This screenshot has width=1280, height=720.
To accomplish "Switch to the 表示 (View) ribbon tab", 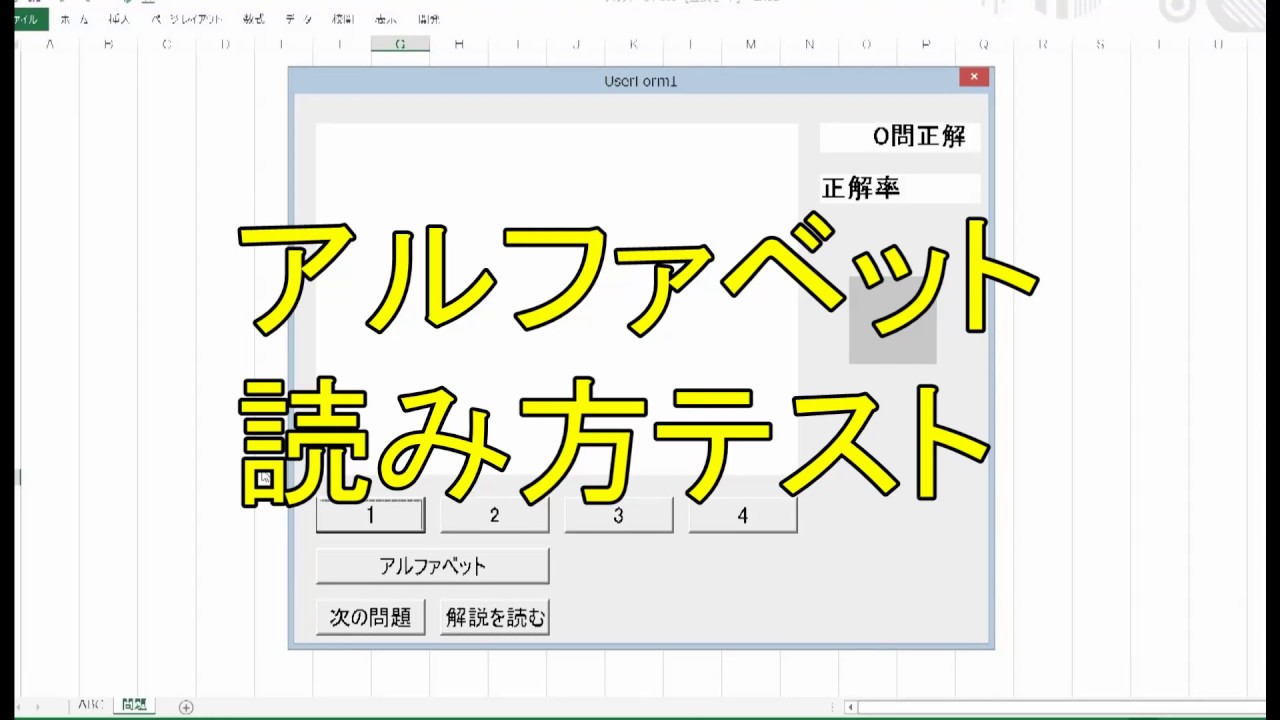I will click(386, 19).
